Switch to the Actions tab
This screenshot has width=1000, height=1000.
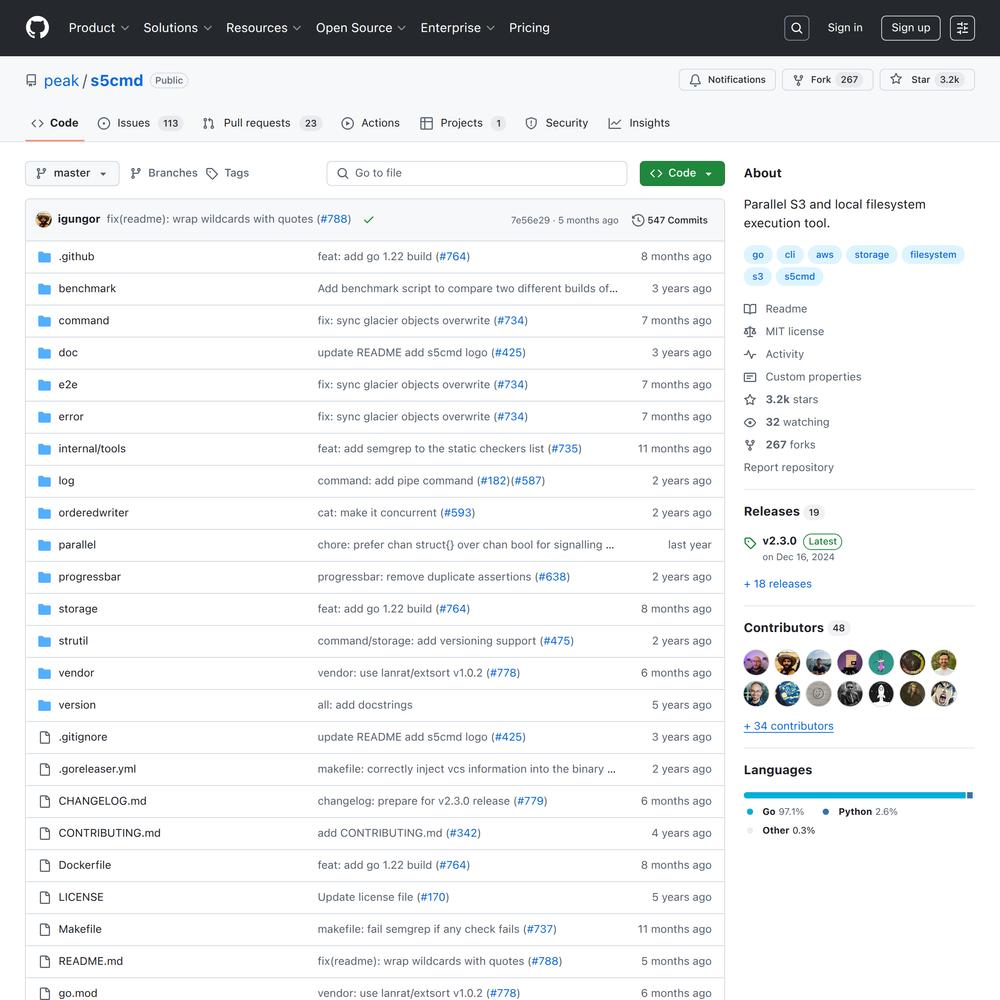click(x=371, y=123)
